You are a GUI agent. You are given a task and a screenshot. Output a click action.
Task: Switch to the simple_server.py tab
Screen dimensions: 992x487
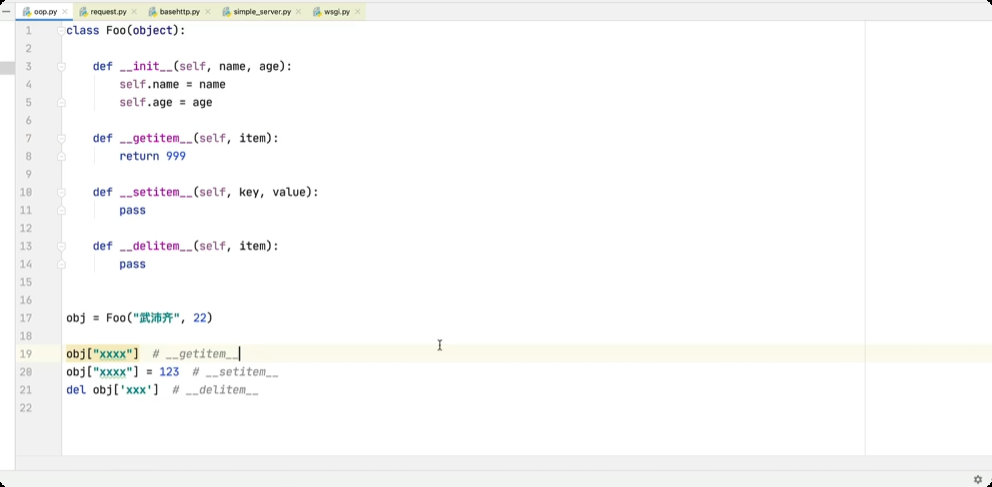click(262, 12)
